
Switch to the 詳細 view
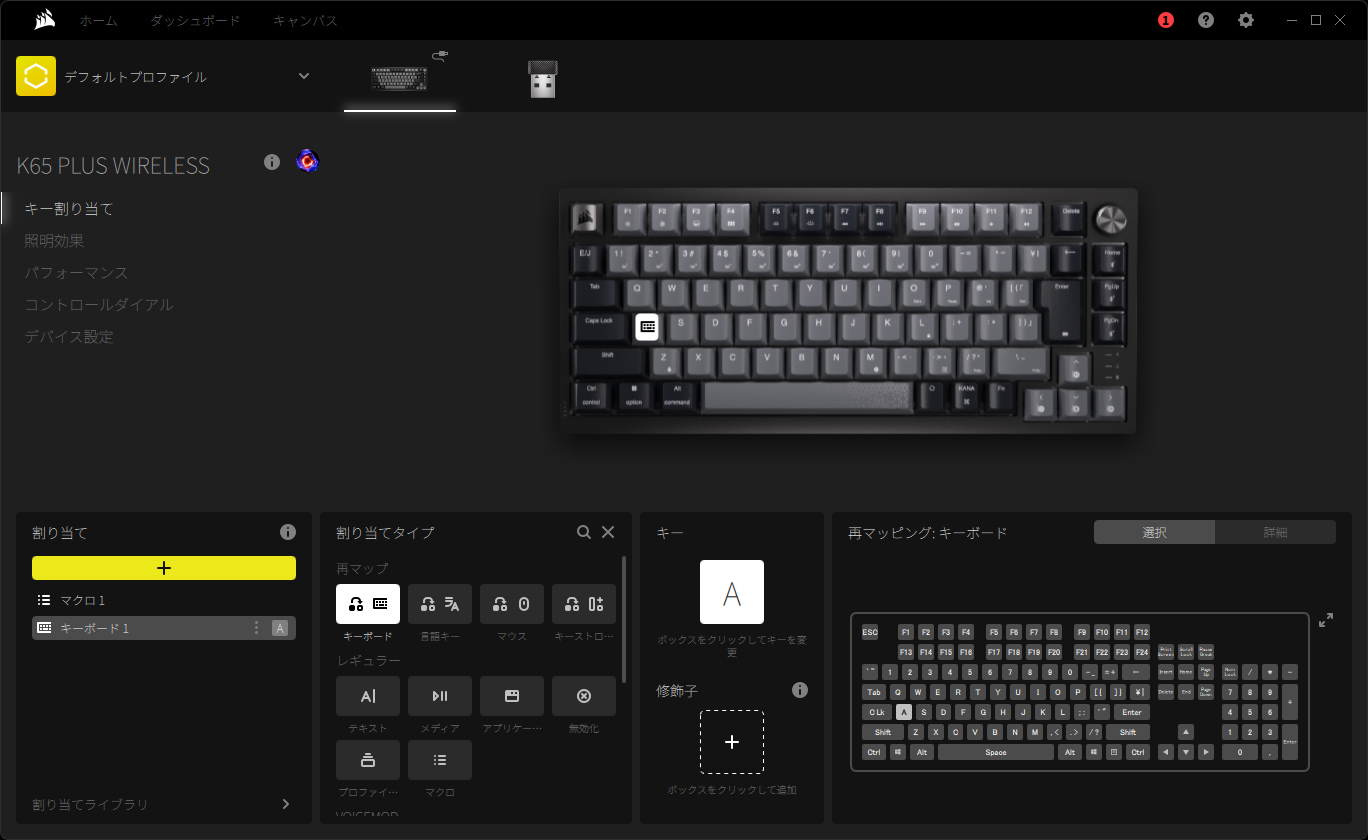[1275, 532]
